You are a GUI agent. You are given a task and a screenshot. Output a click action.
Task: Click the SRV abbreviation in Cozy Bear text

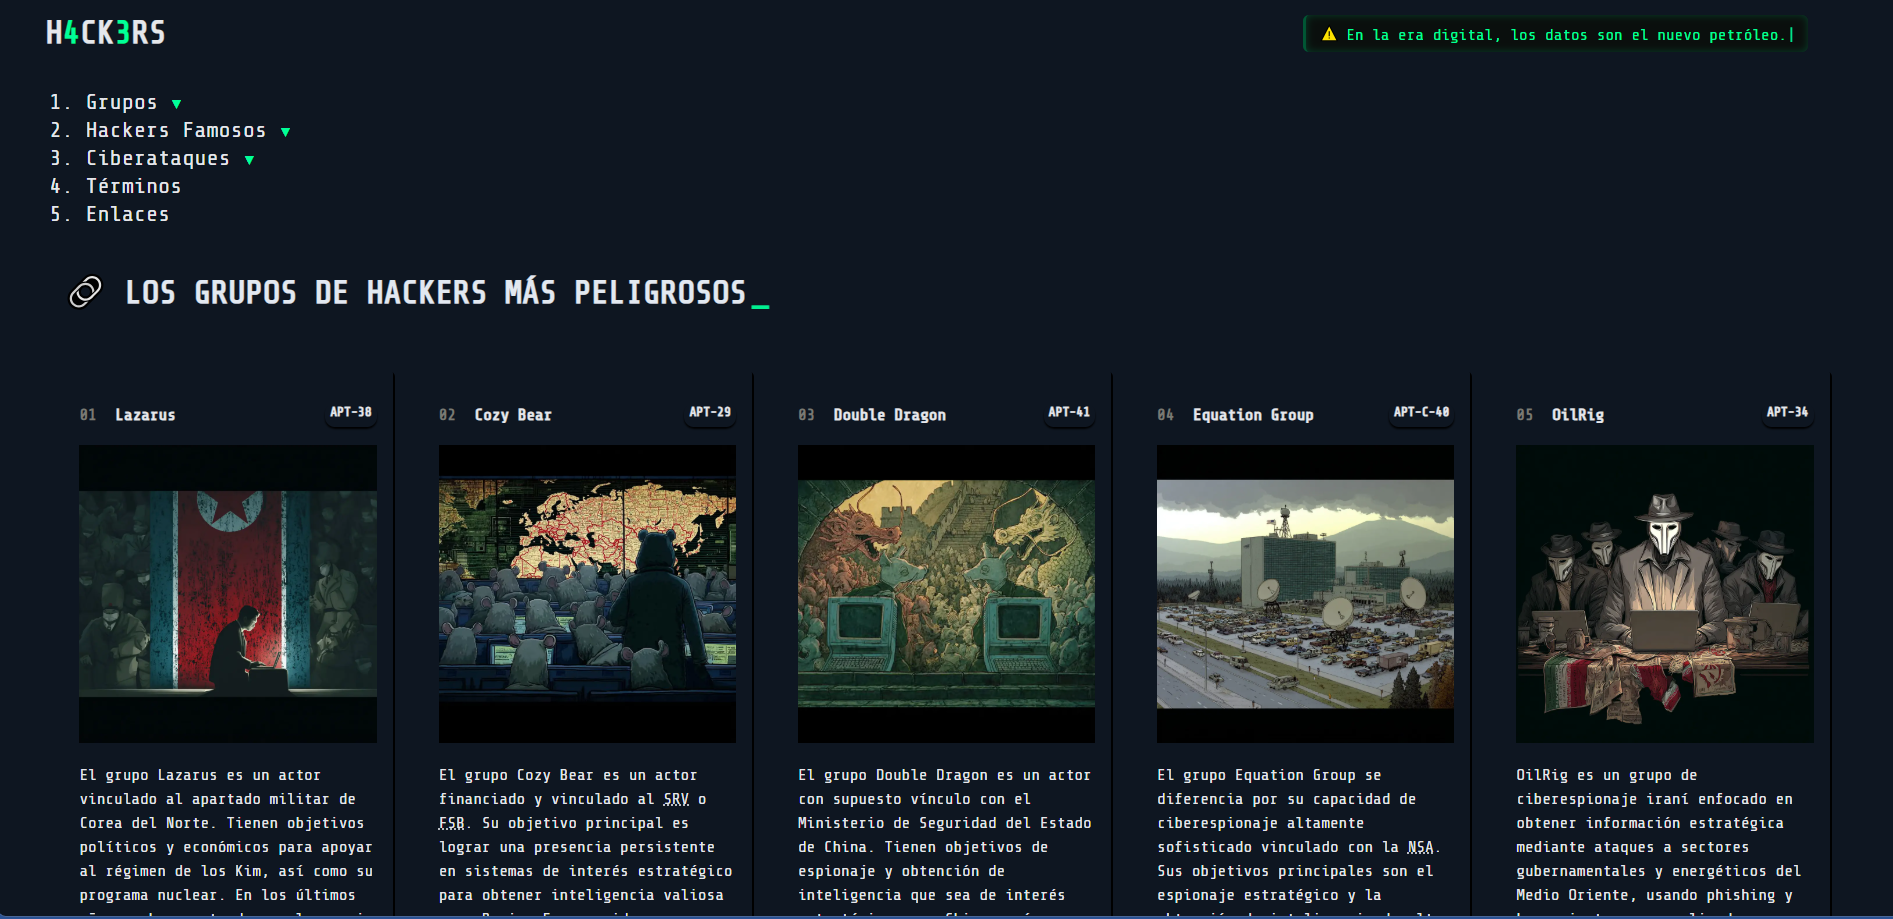click(676, 800)
